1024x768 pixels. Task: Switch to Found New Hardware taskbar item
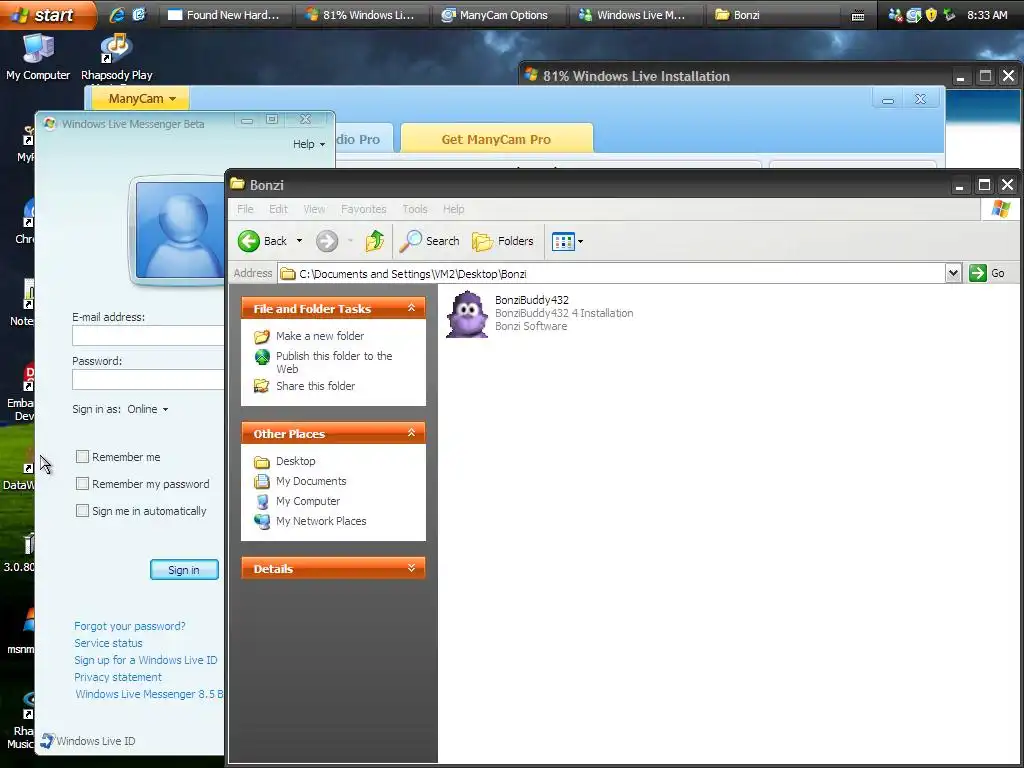224,15
